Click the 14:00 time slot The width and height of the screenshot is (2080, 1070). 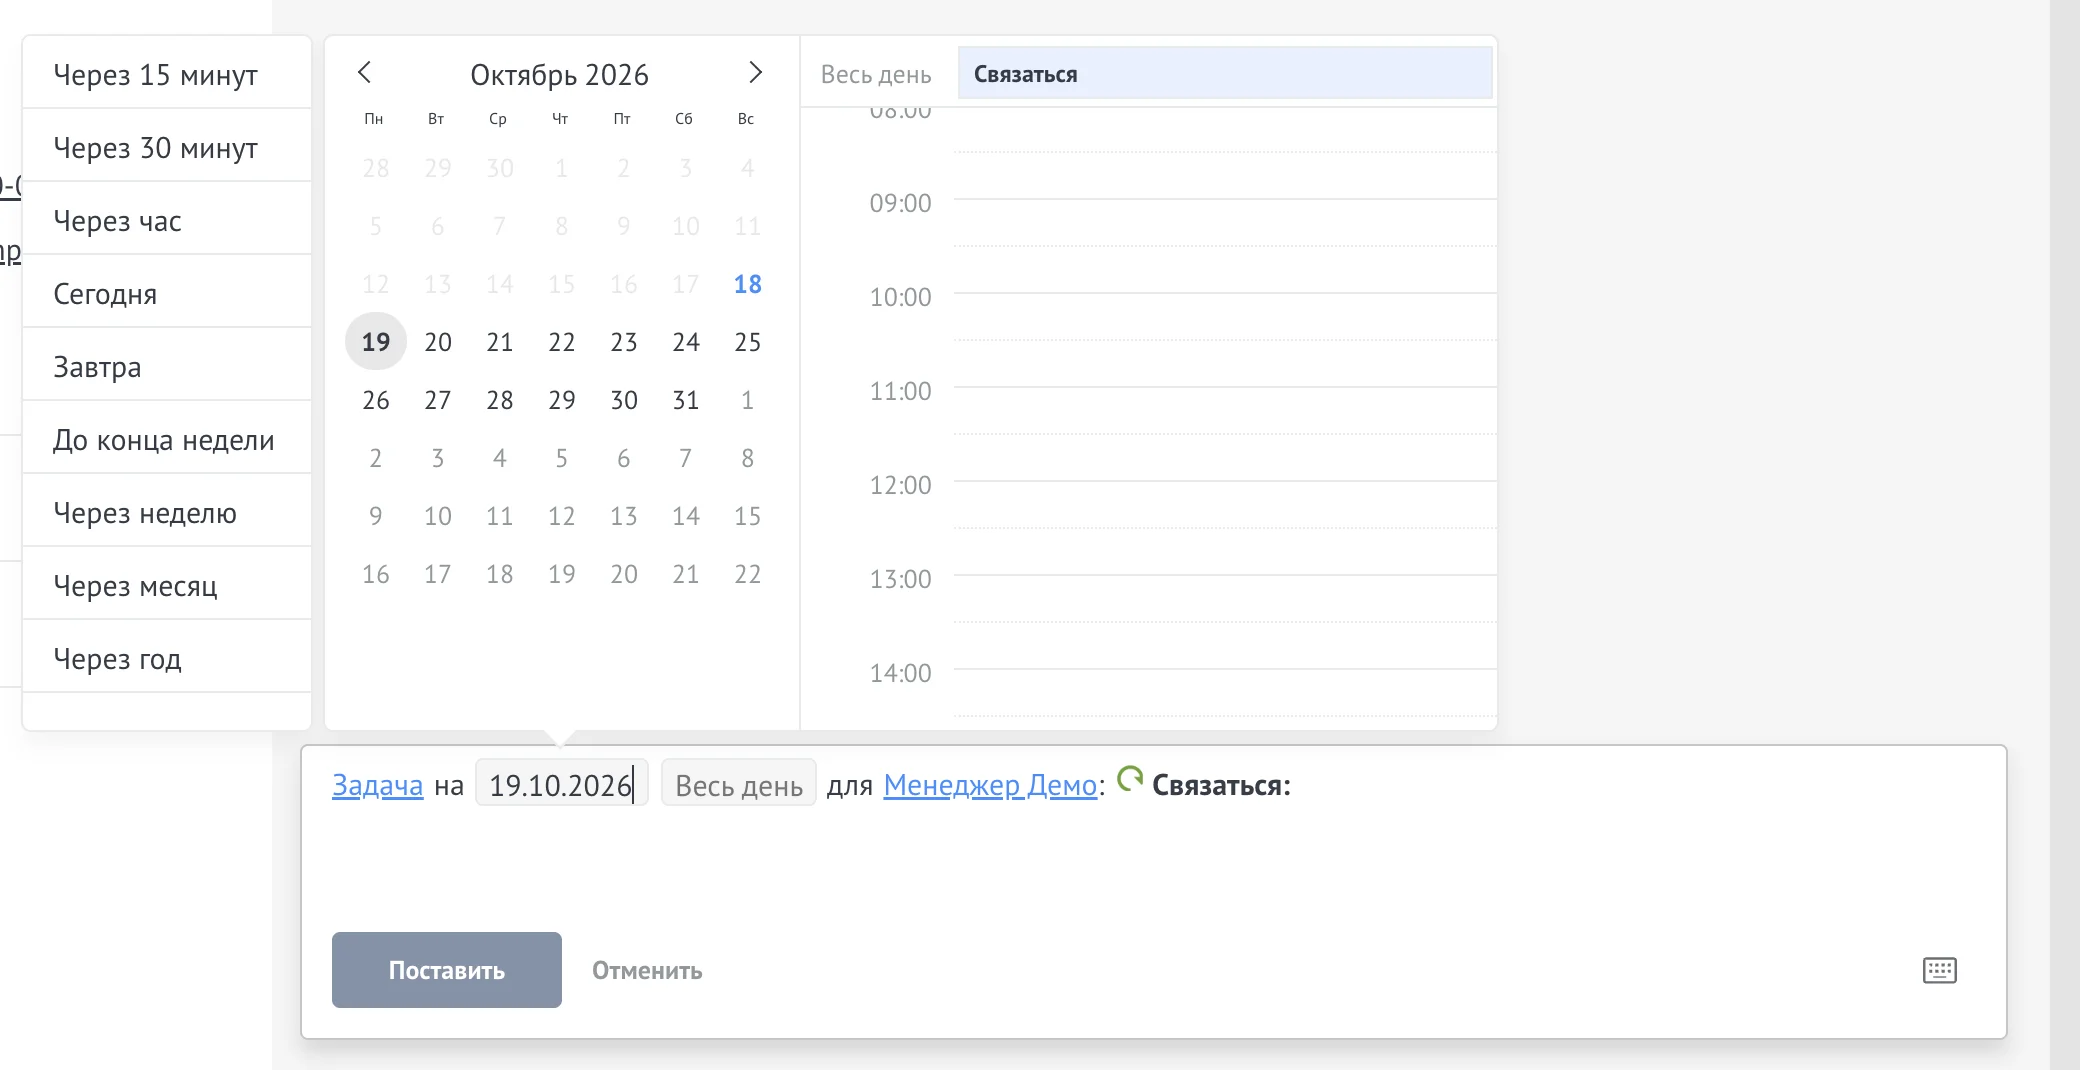1225,692
